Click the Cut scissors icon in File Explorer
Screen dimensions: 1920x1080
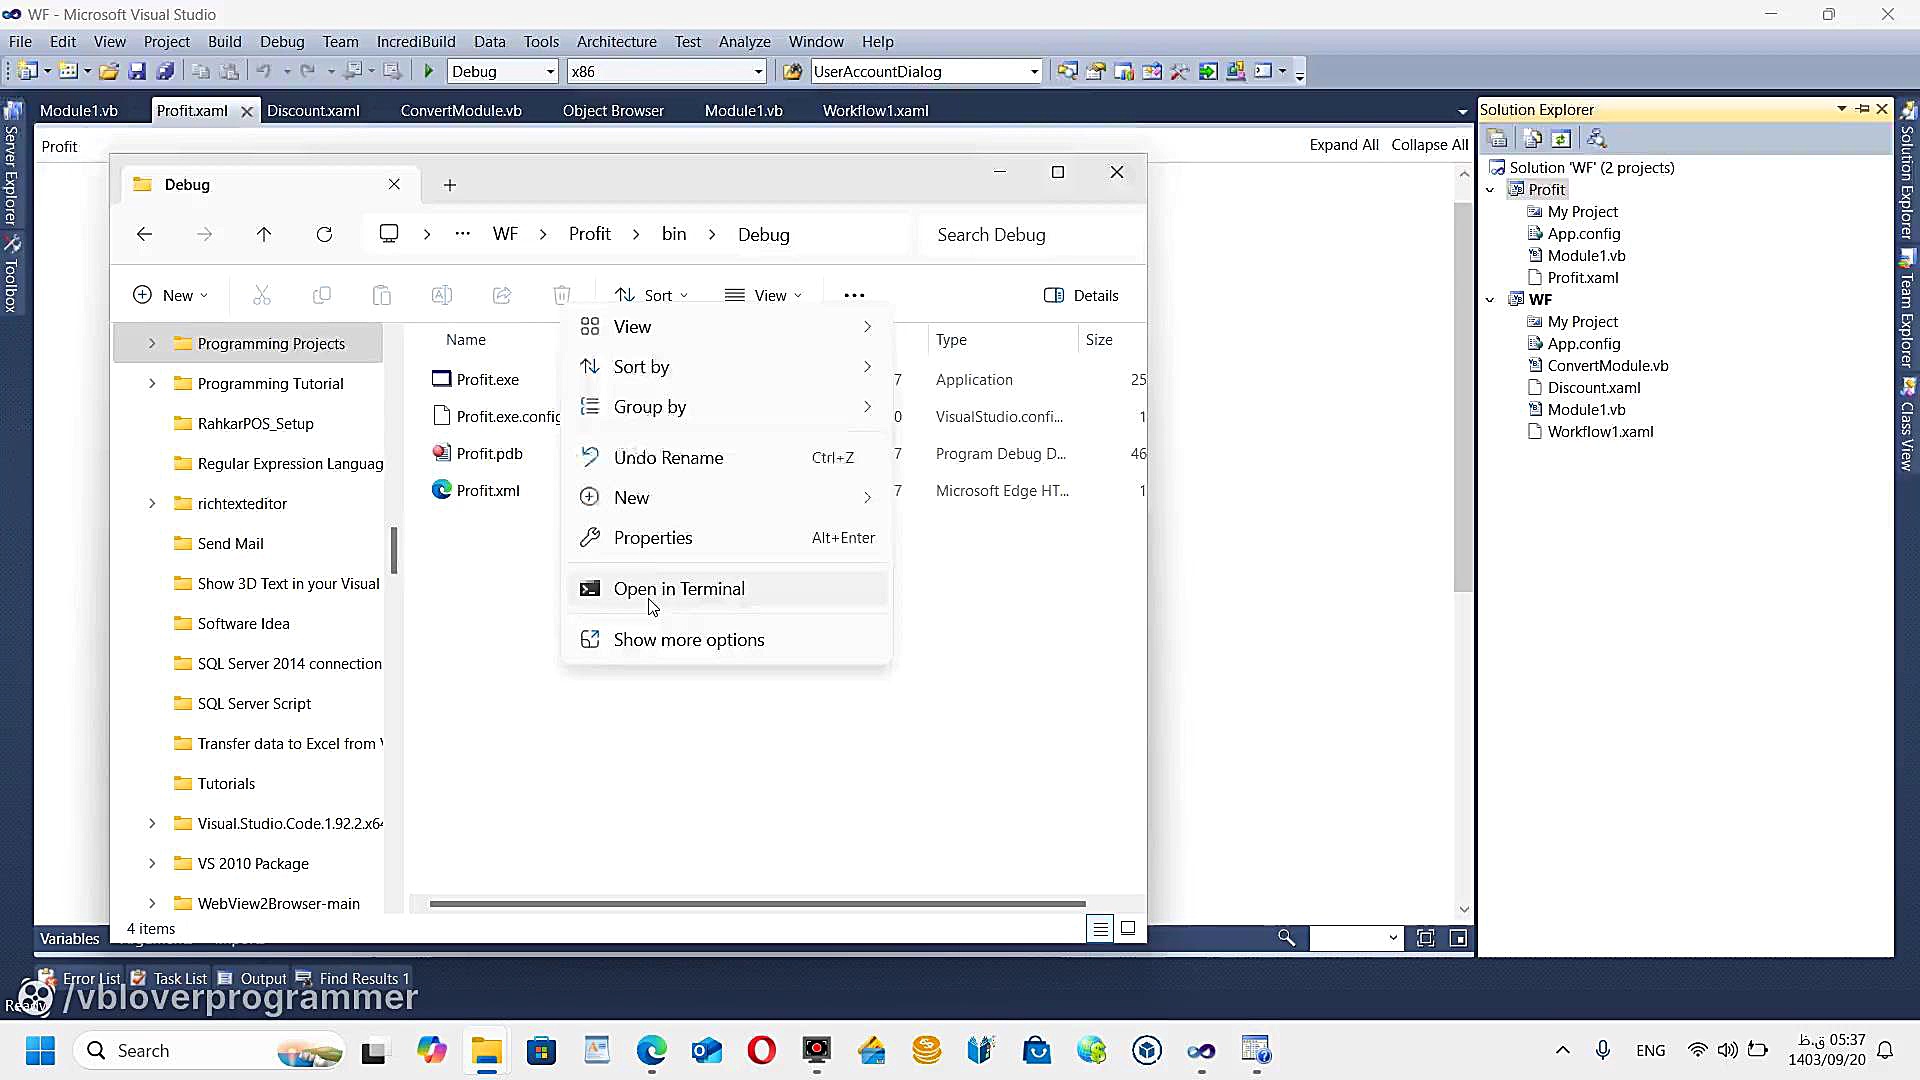262,295
